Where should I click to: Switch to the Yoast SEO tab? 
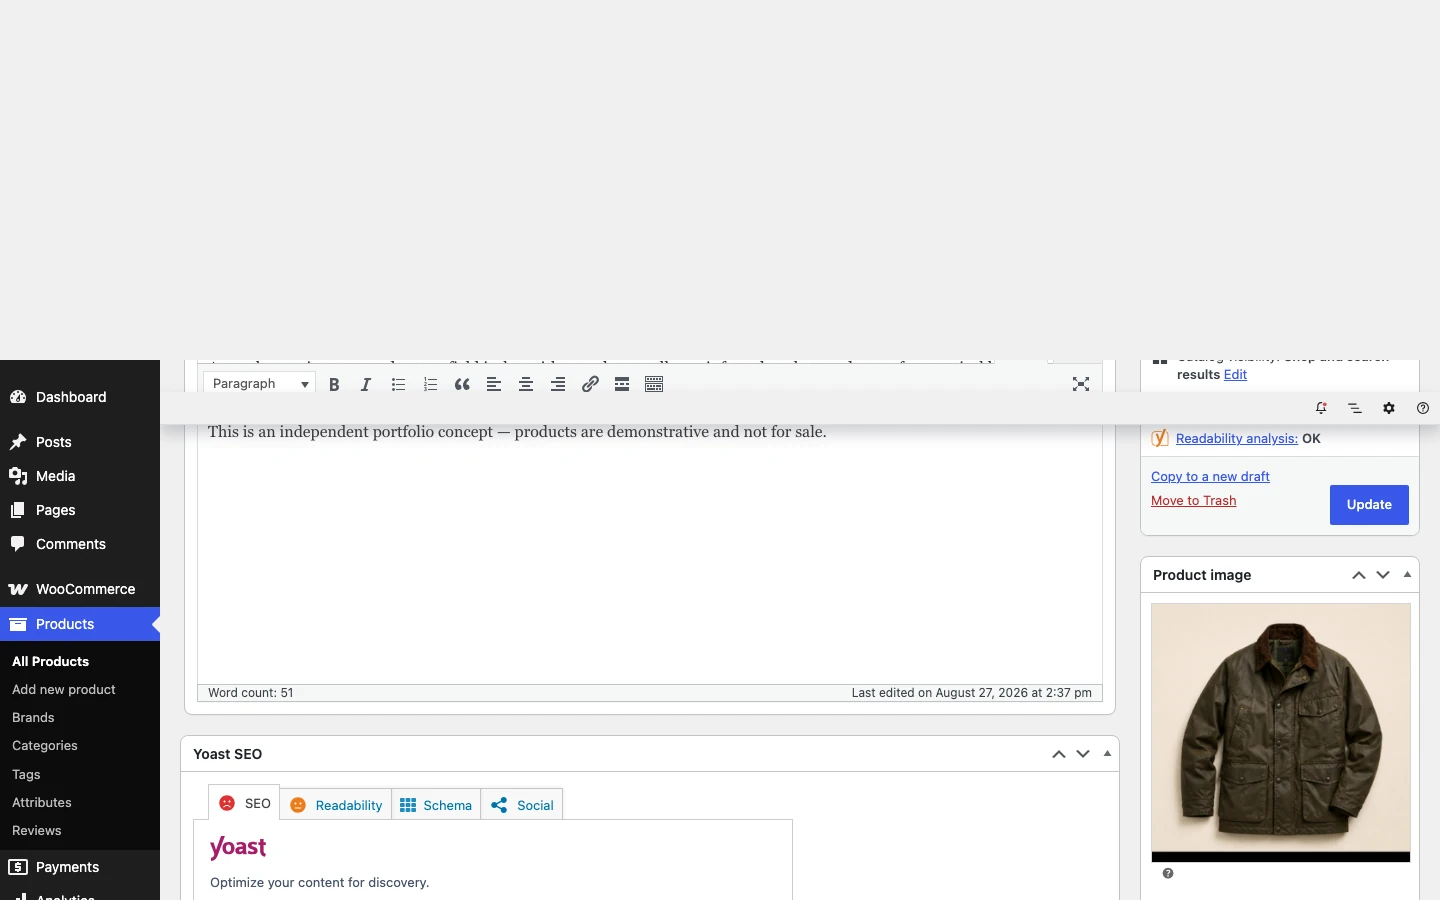245,803
